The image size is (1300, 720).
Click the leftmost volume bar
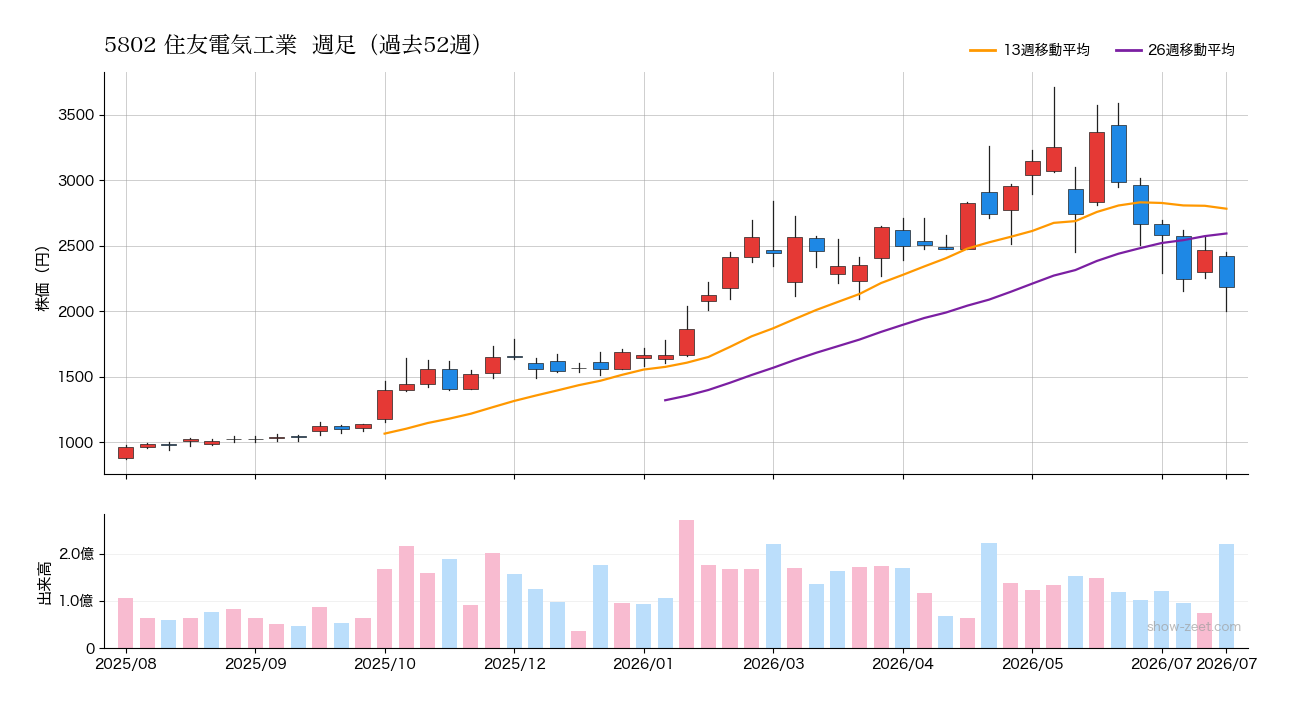pyautogui.click(x=126, y=623)
